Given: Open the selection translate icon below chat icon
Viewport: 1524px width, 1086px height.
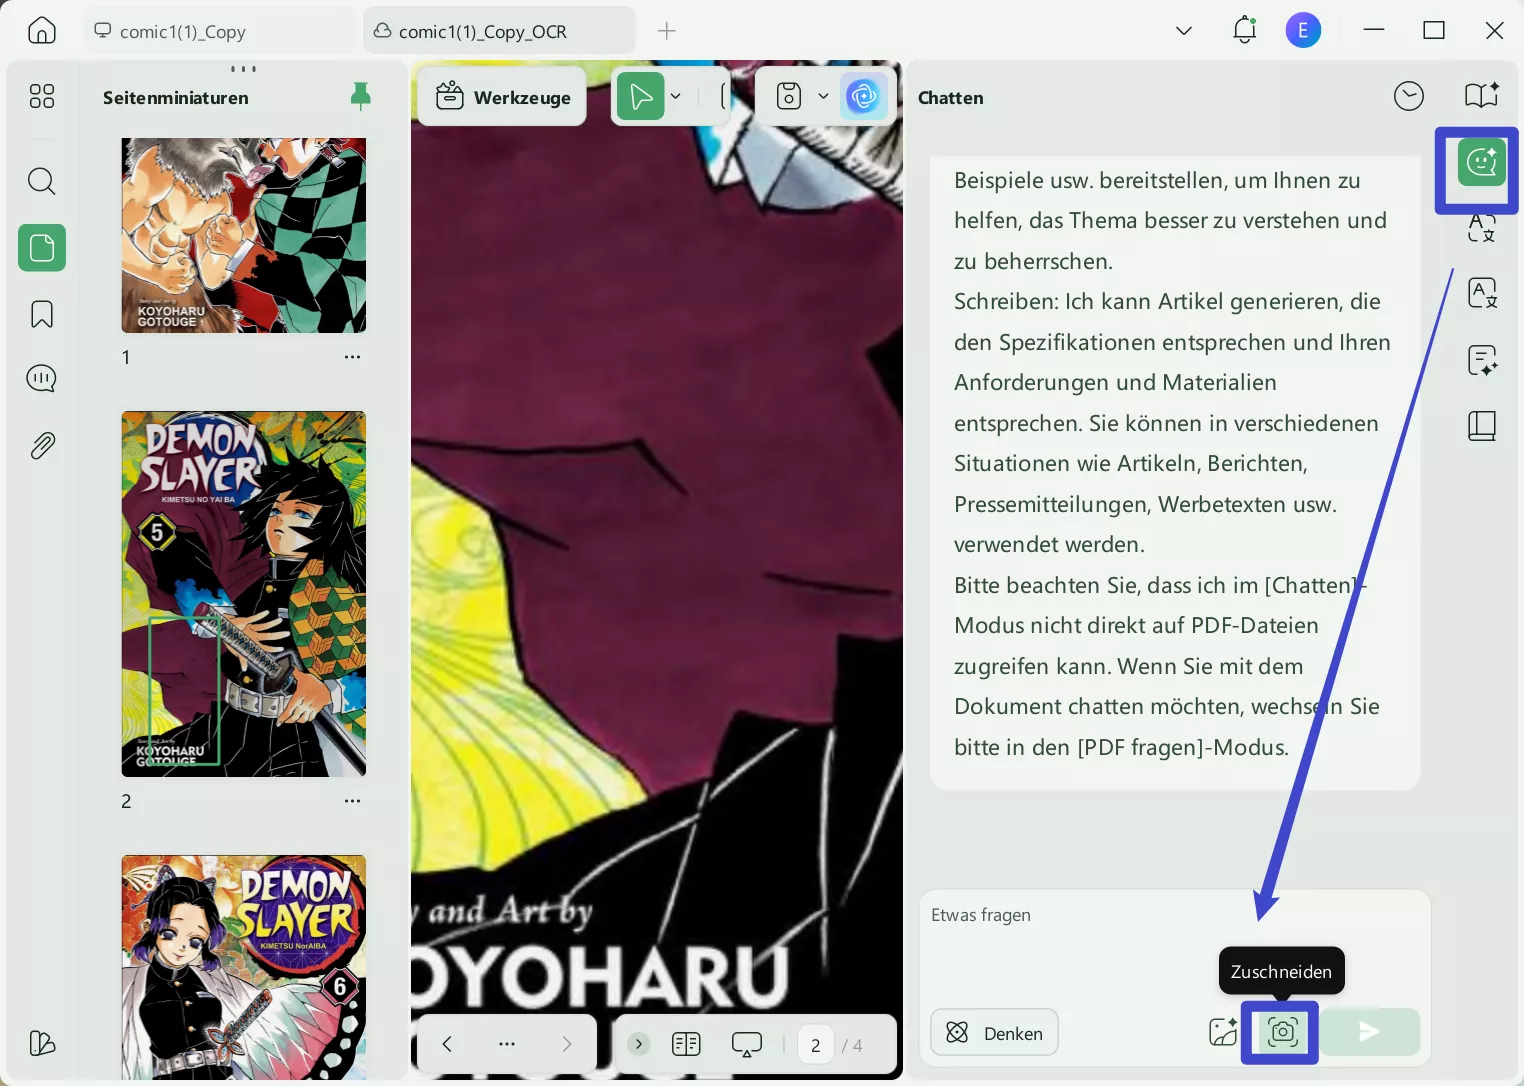Looking at the screenshot, I should click(x=1482, y=228).
